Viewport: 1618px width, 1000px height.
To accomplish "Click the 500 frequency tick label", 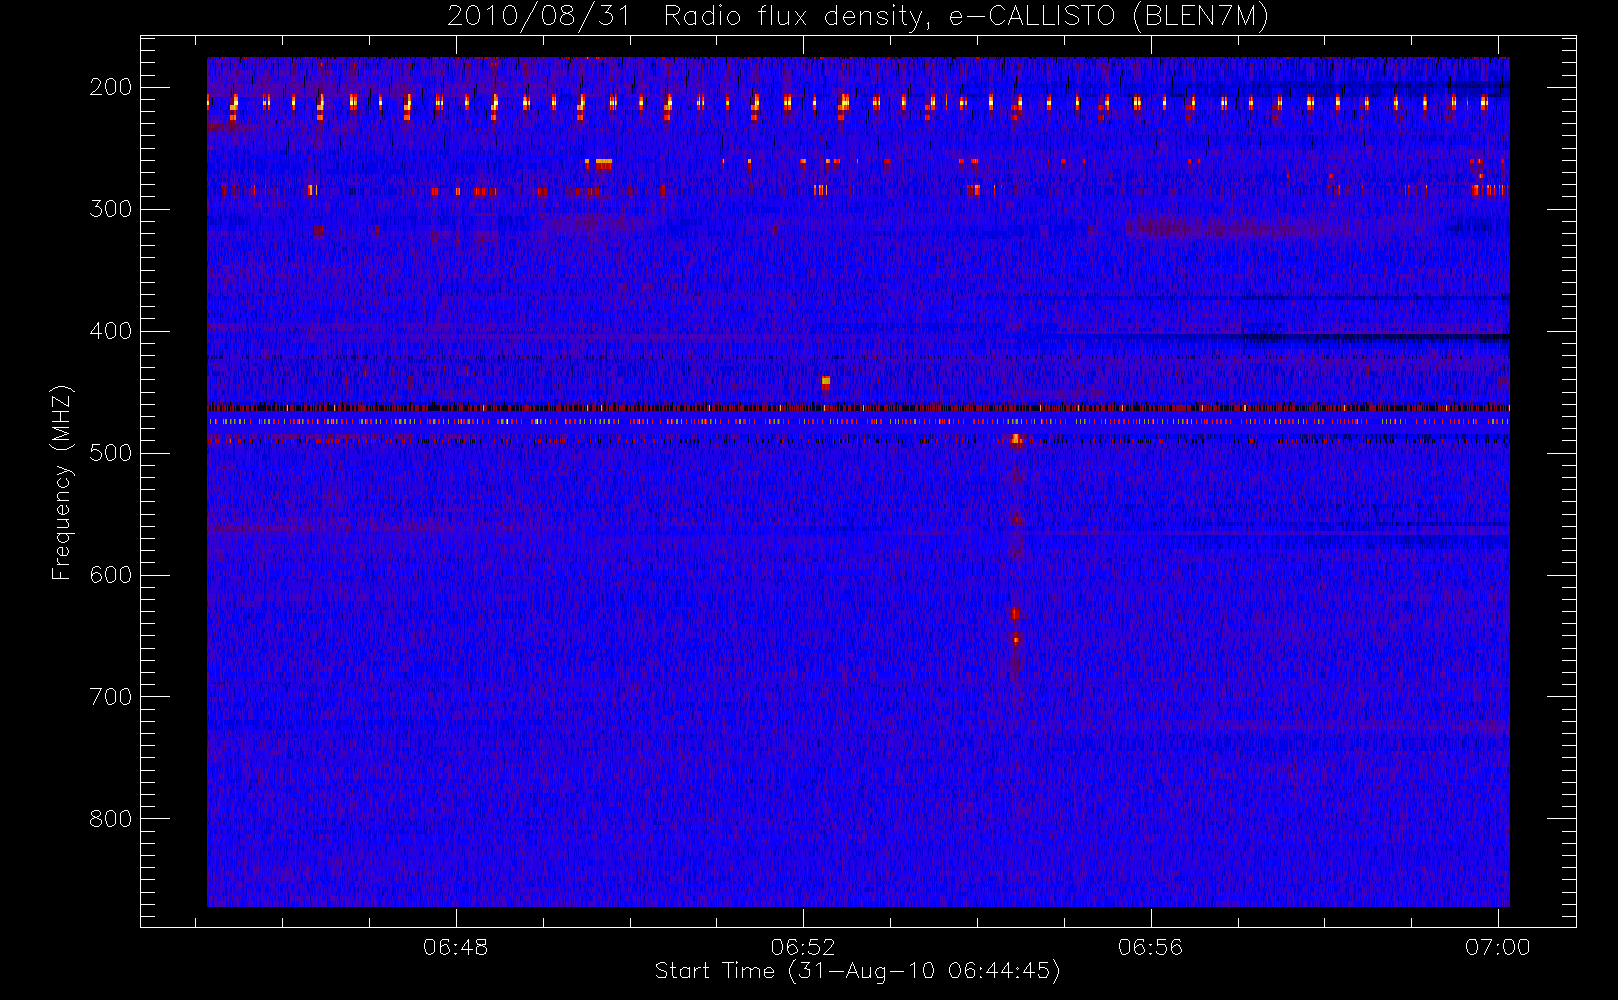I will (110, 453).
